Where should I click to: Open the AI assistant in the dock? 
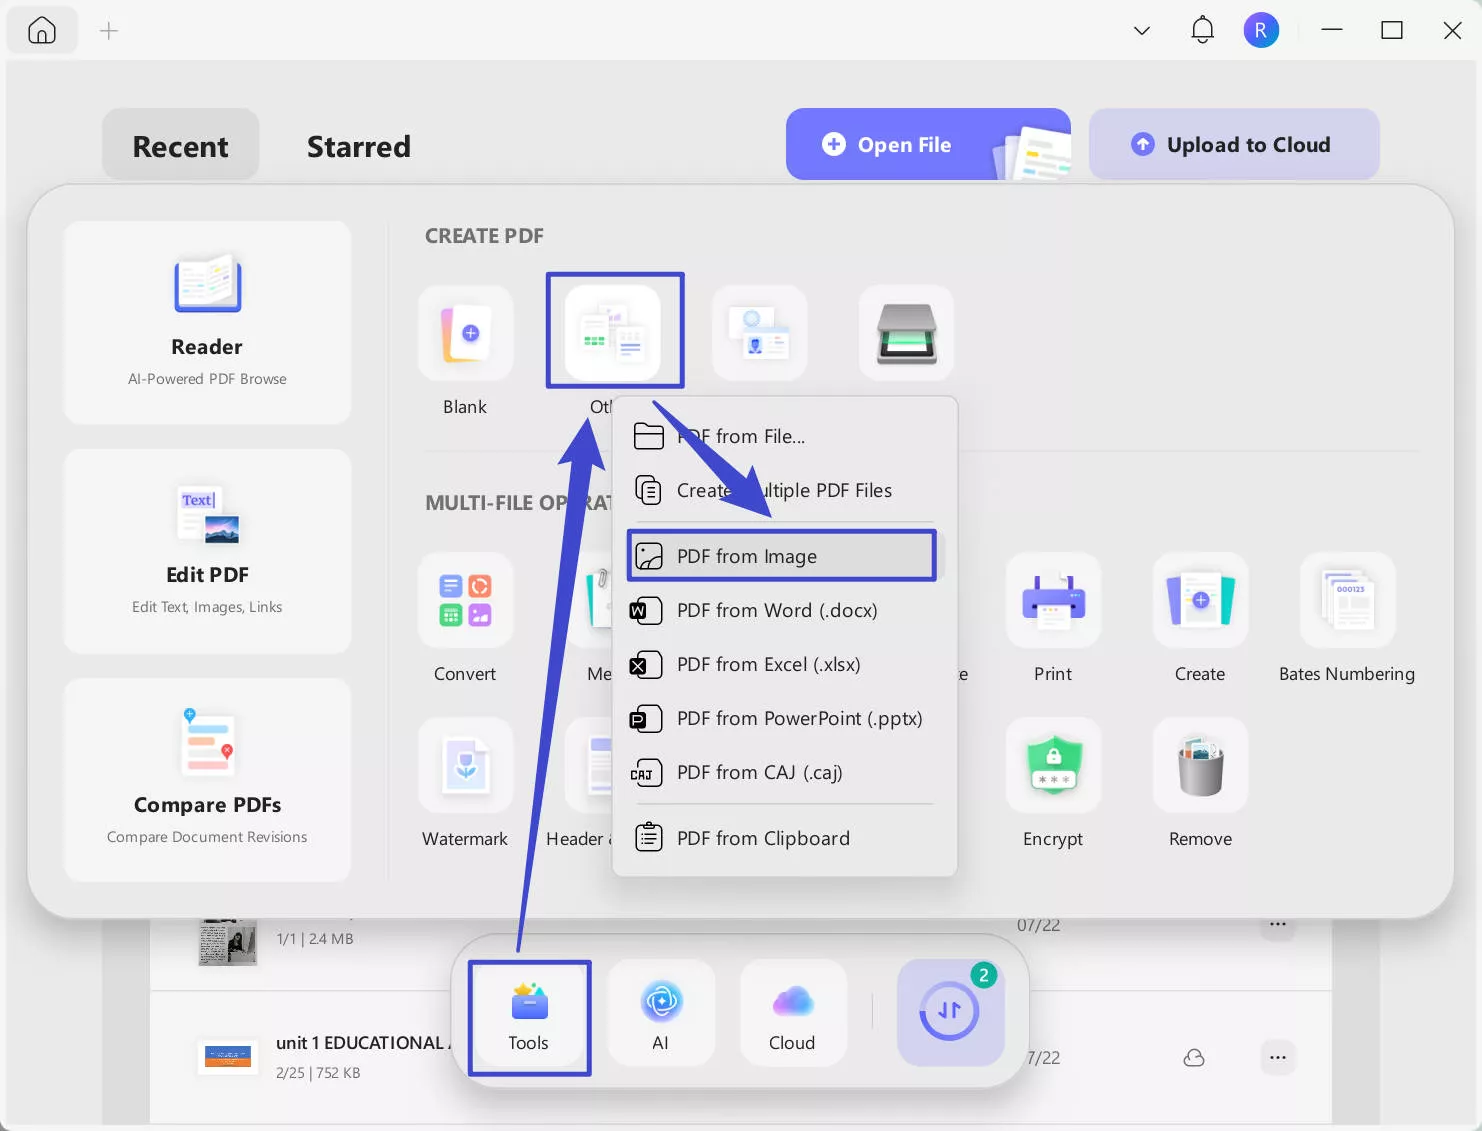[660, 1013]
